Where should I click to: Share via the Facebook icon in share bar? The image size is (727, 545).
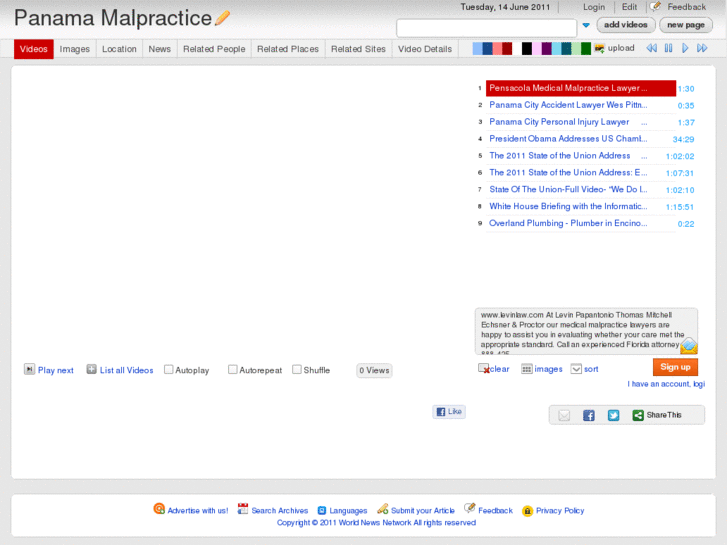(588, 415)
